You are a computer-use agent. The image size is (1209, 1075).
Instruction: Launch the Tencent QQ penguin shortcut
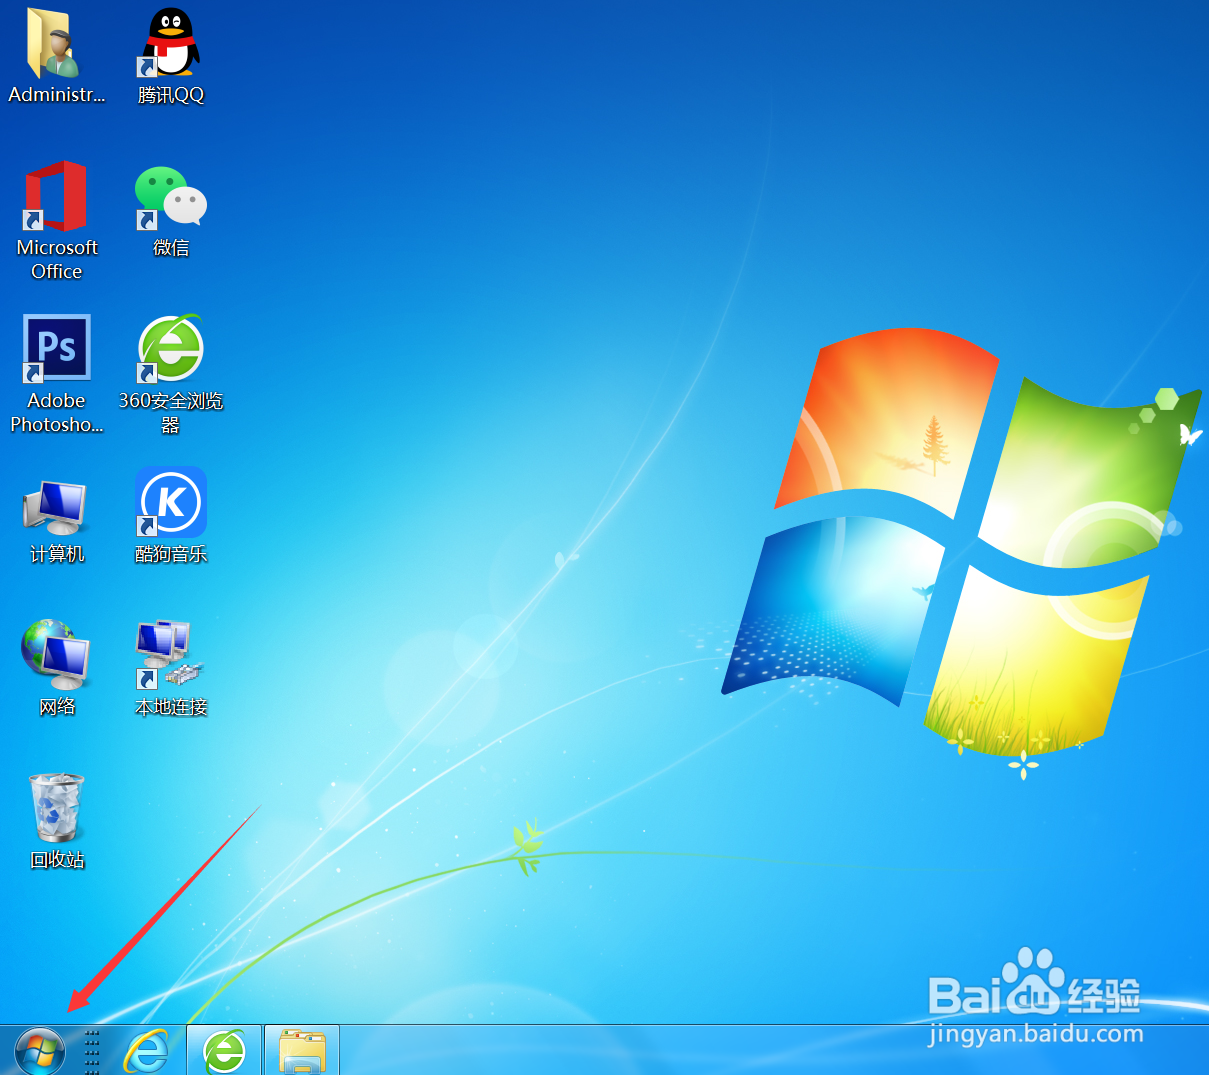[170, 43]
